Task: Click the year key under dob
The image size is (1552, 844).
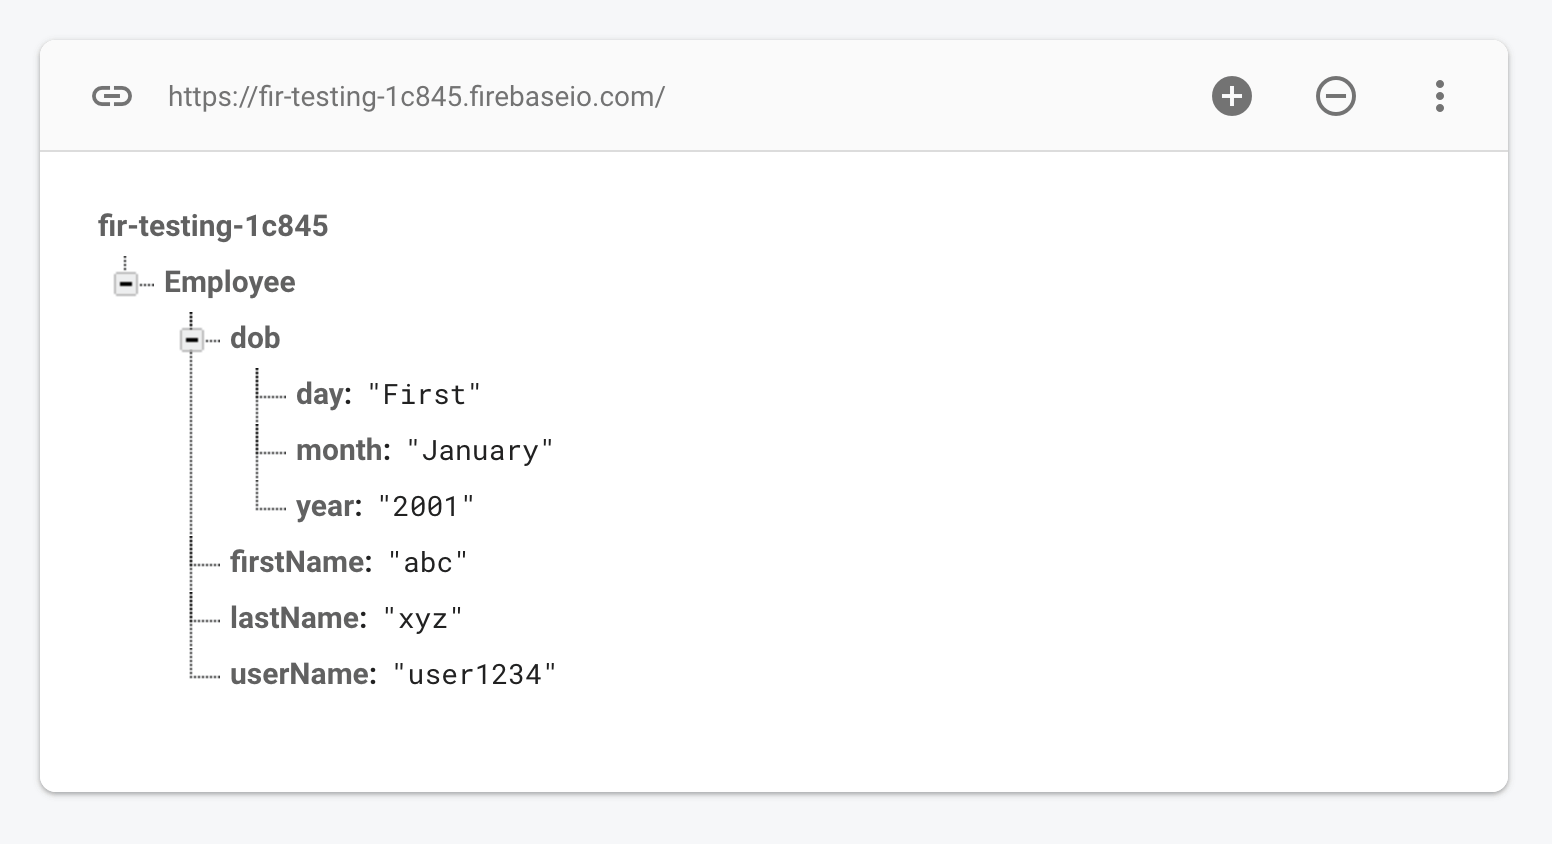Action: click(325, 506)
